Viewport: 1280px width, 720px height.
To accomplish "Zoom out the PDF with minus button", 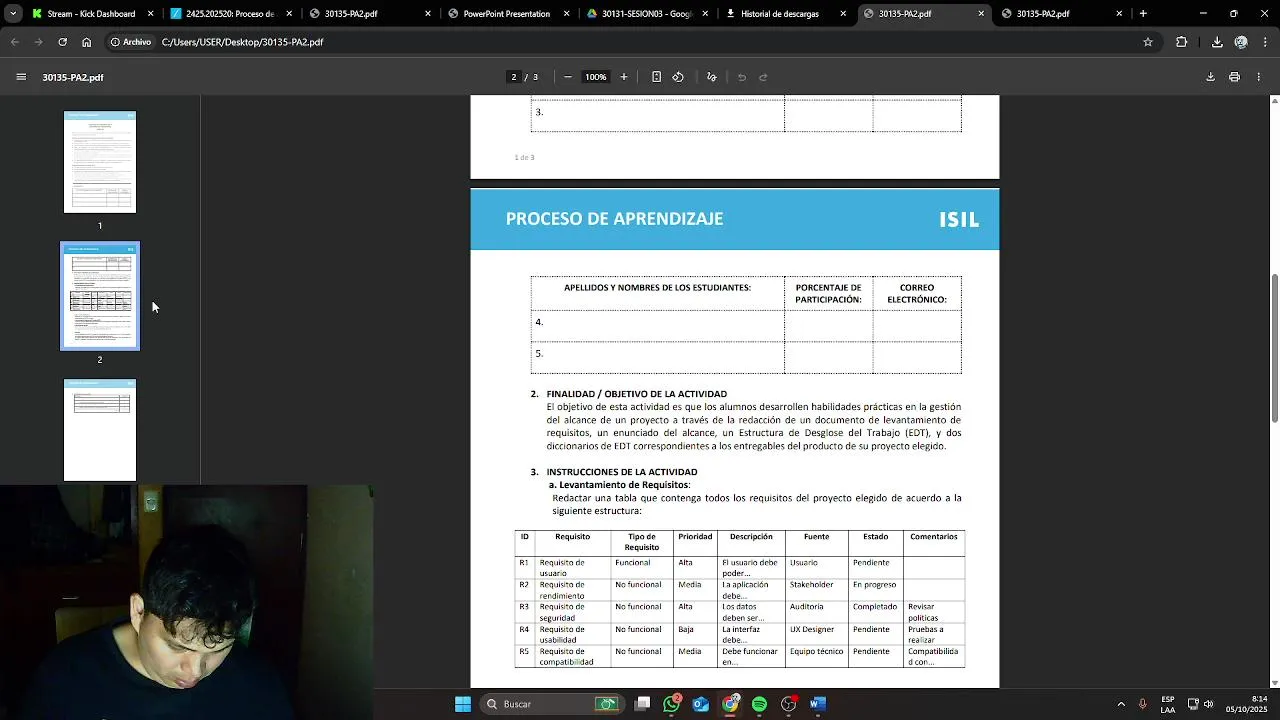I will (x=568, y=77).
